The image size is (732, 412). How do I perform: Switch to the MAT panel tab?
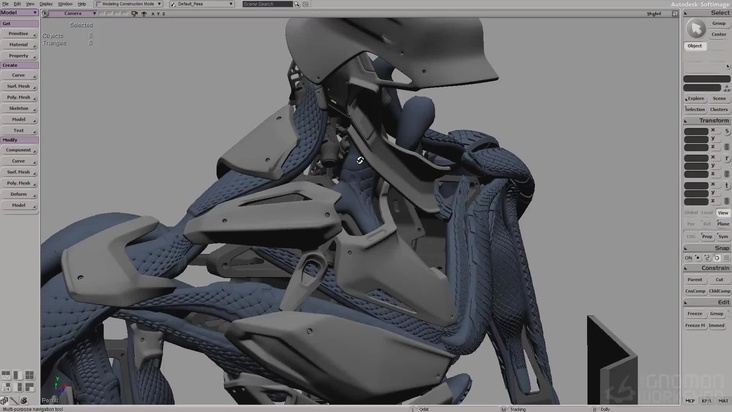tap(723, 400)
